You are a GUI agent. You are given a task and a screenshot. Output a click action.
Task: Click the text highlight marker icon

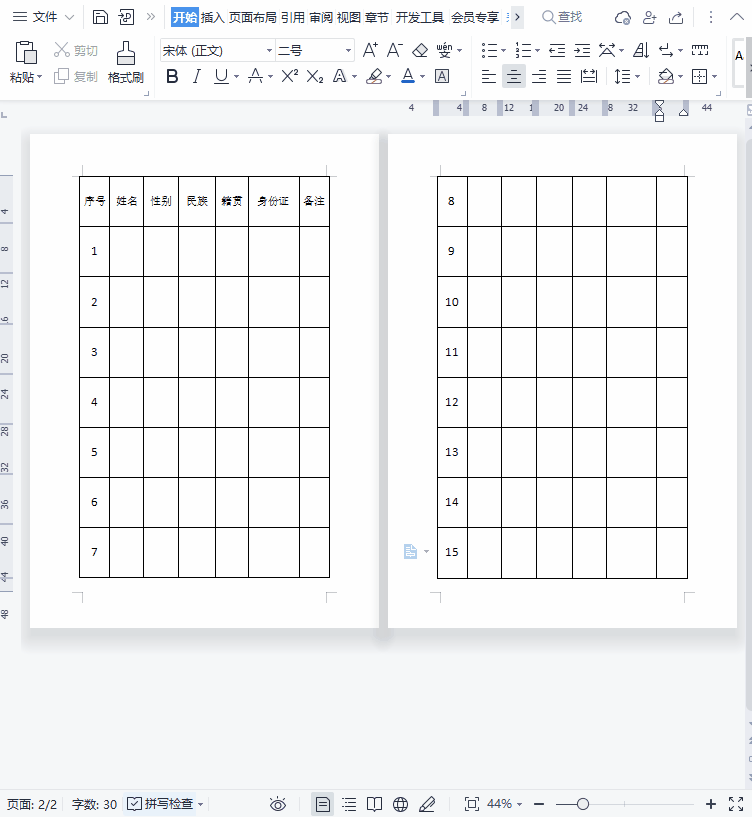375,77
